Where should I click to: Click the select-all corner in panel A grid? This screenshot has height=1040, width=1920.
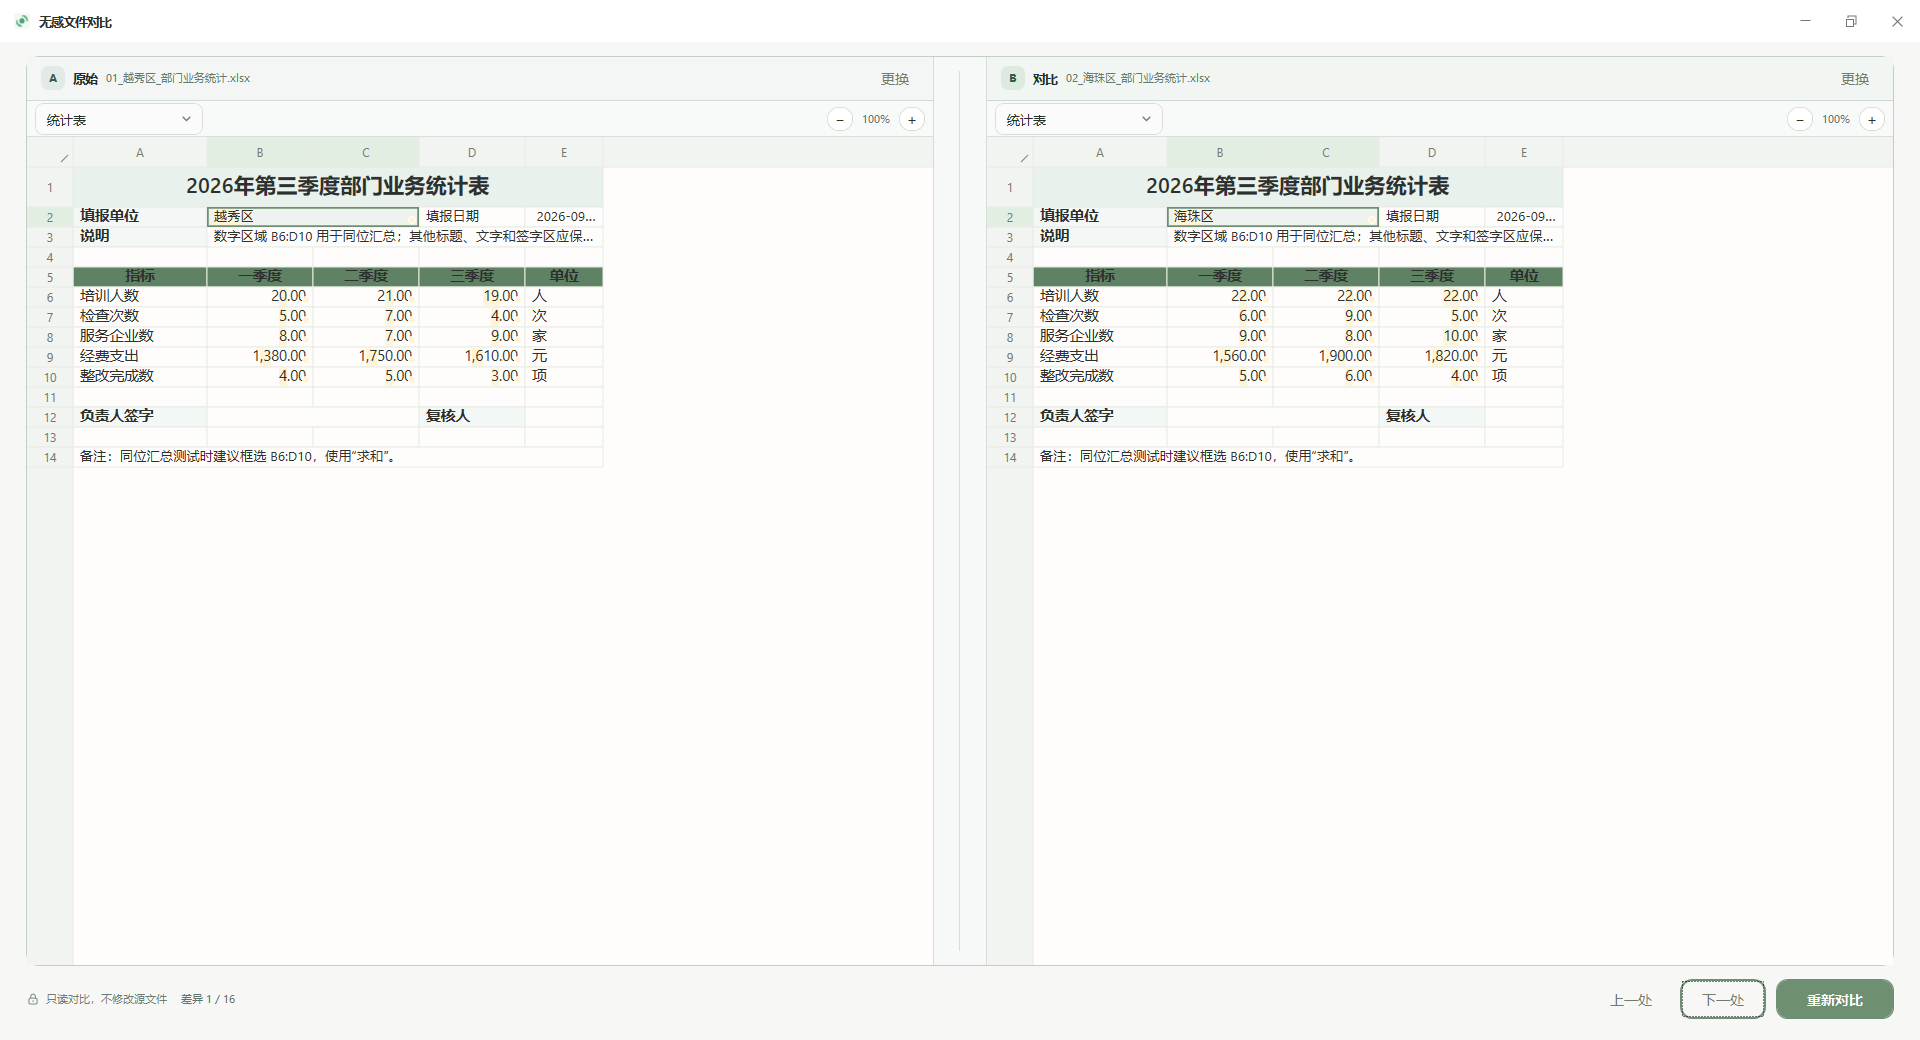50,153
